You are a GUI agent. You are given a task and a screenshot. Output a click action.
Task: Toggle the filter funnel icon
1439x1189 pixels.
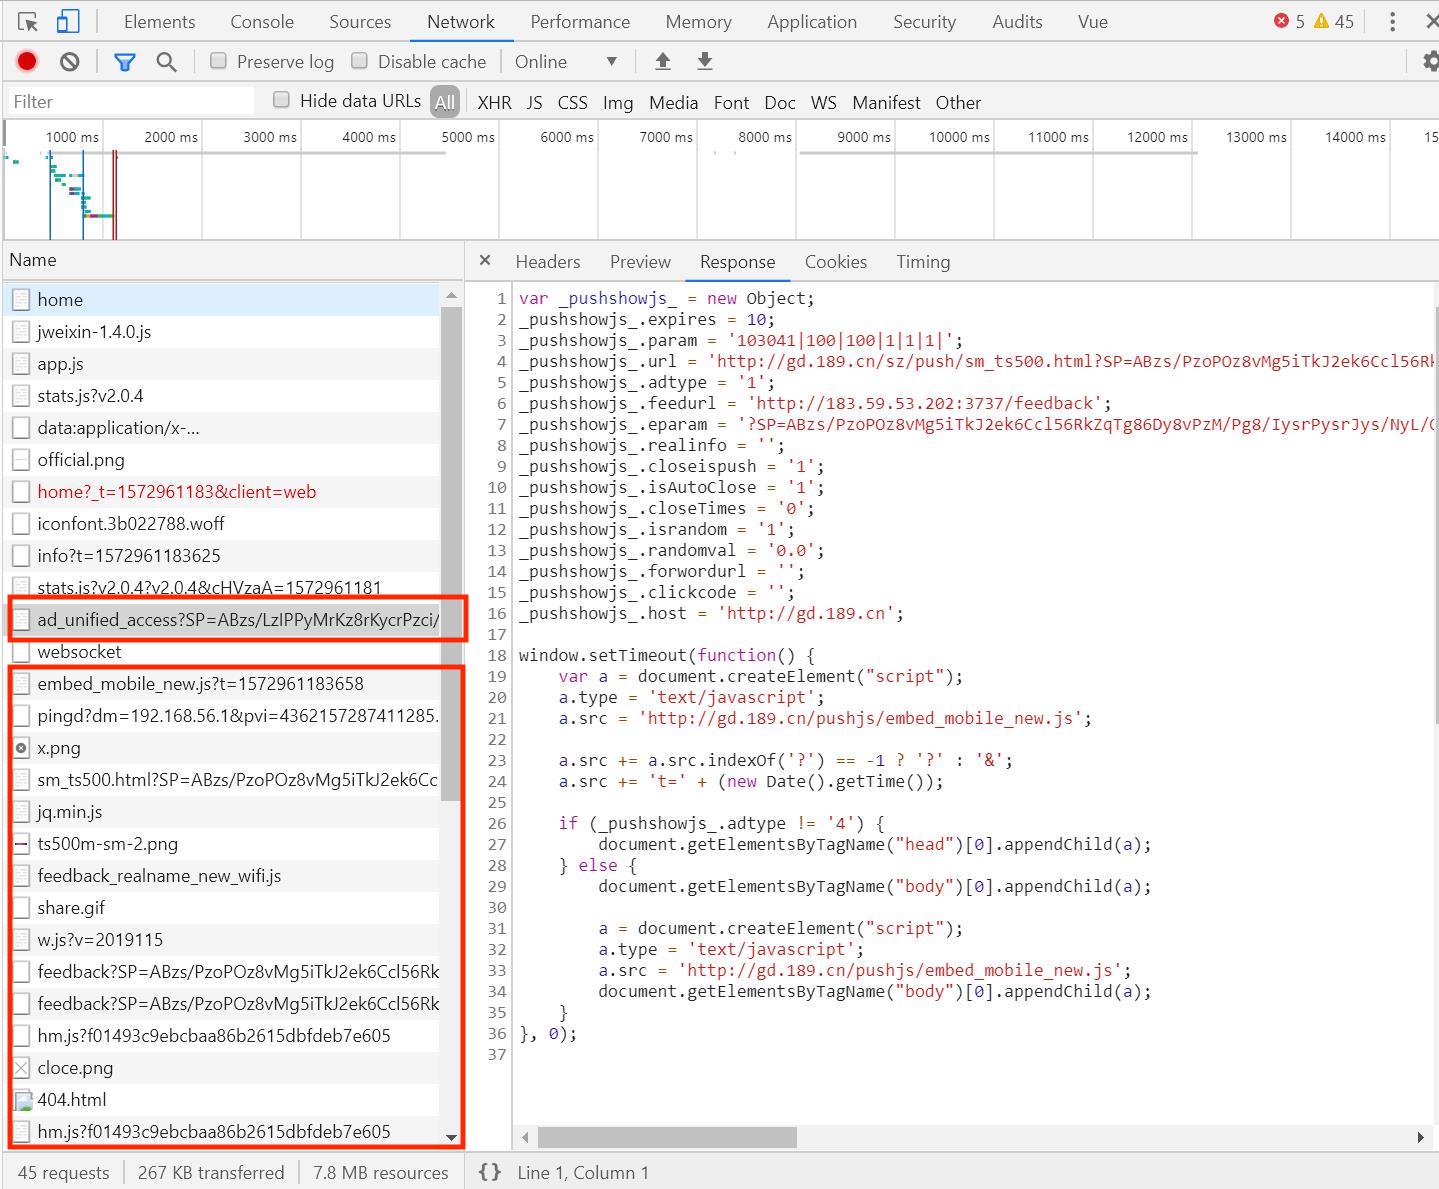click(124, 62)
